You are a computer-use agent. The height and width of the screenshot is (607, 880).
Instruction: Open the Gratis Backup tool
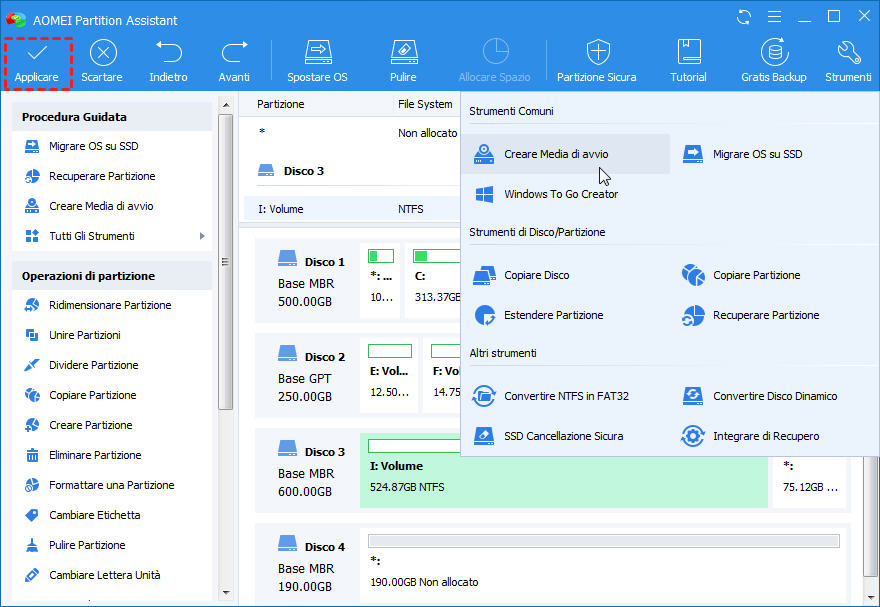(773, 53)
